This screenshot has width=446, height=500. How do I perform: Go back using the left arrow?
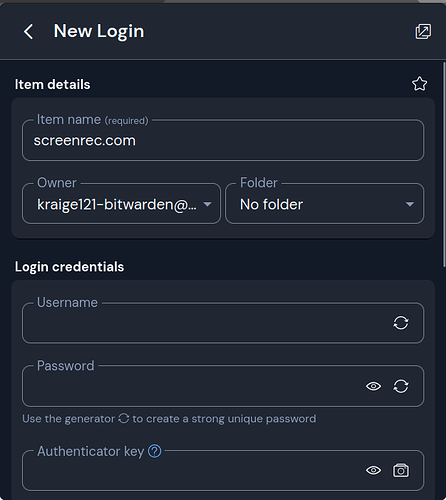(28, 32)
